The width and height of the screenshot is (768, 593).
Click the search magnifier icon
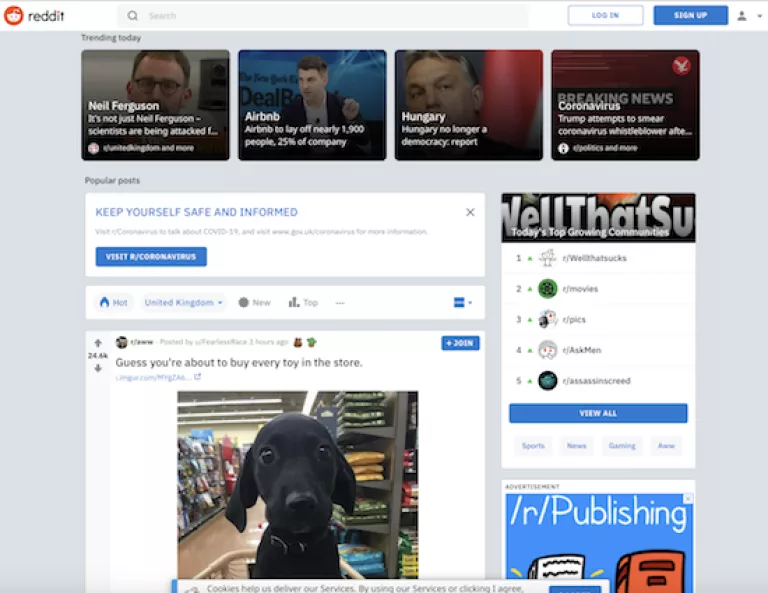click(132, 16)
